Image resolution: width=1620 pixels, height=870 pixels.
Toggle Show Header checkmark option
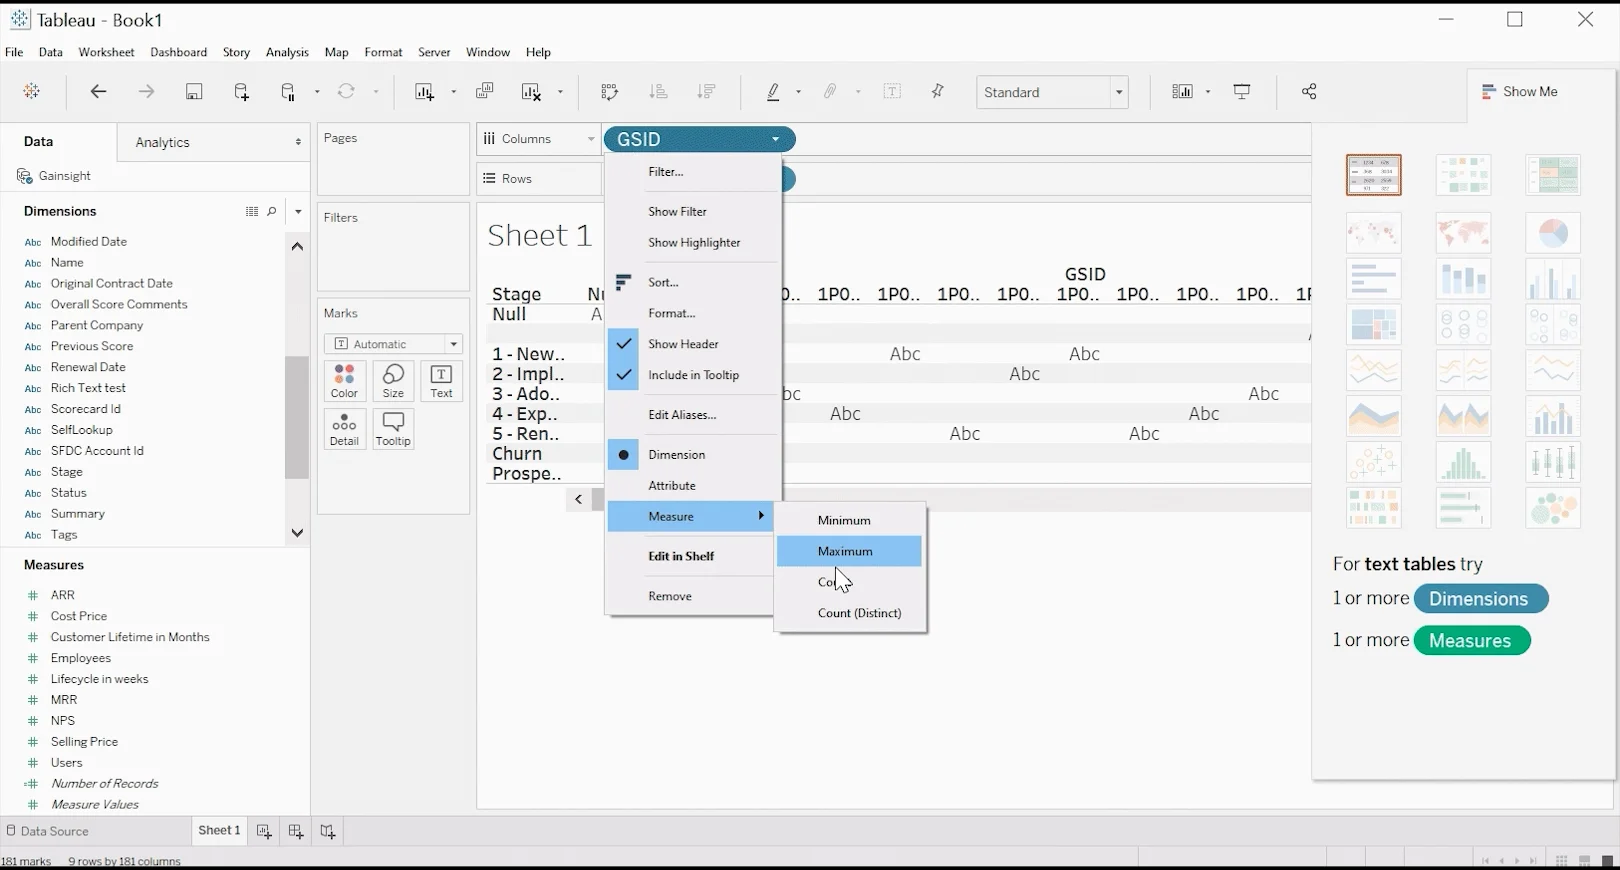coord(683,344)
